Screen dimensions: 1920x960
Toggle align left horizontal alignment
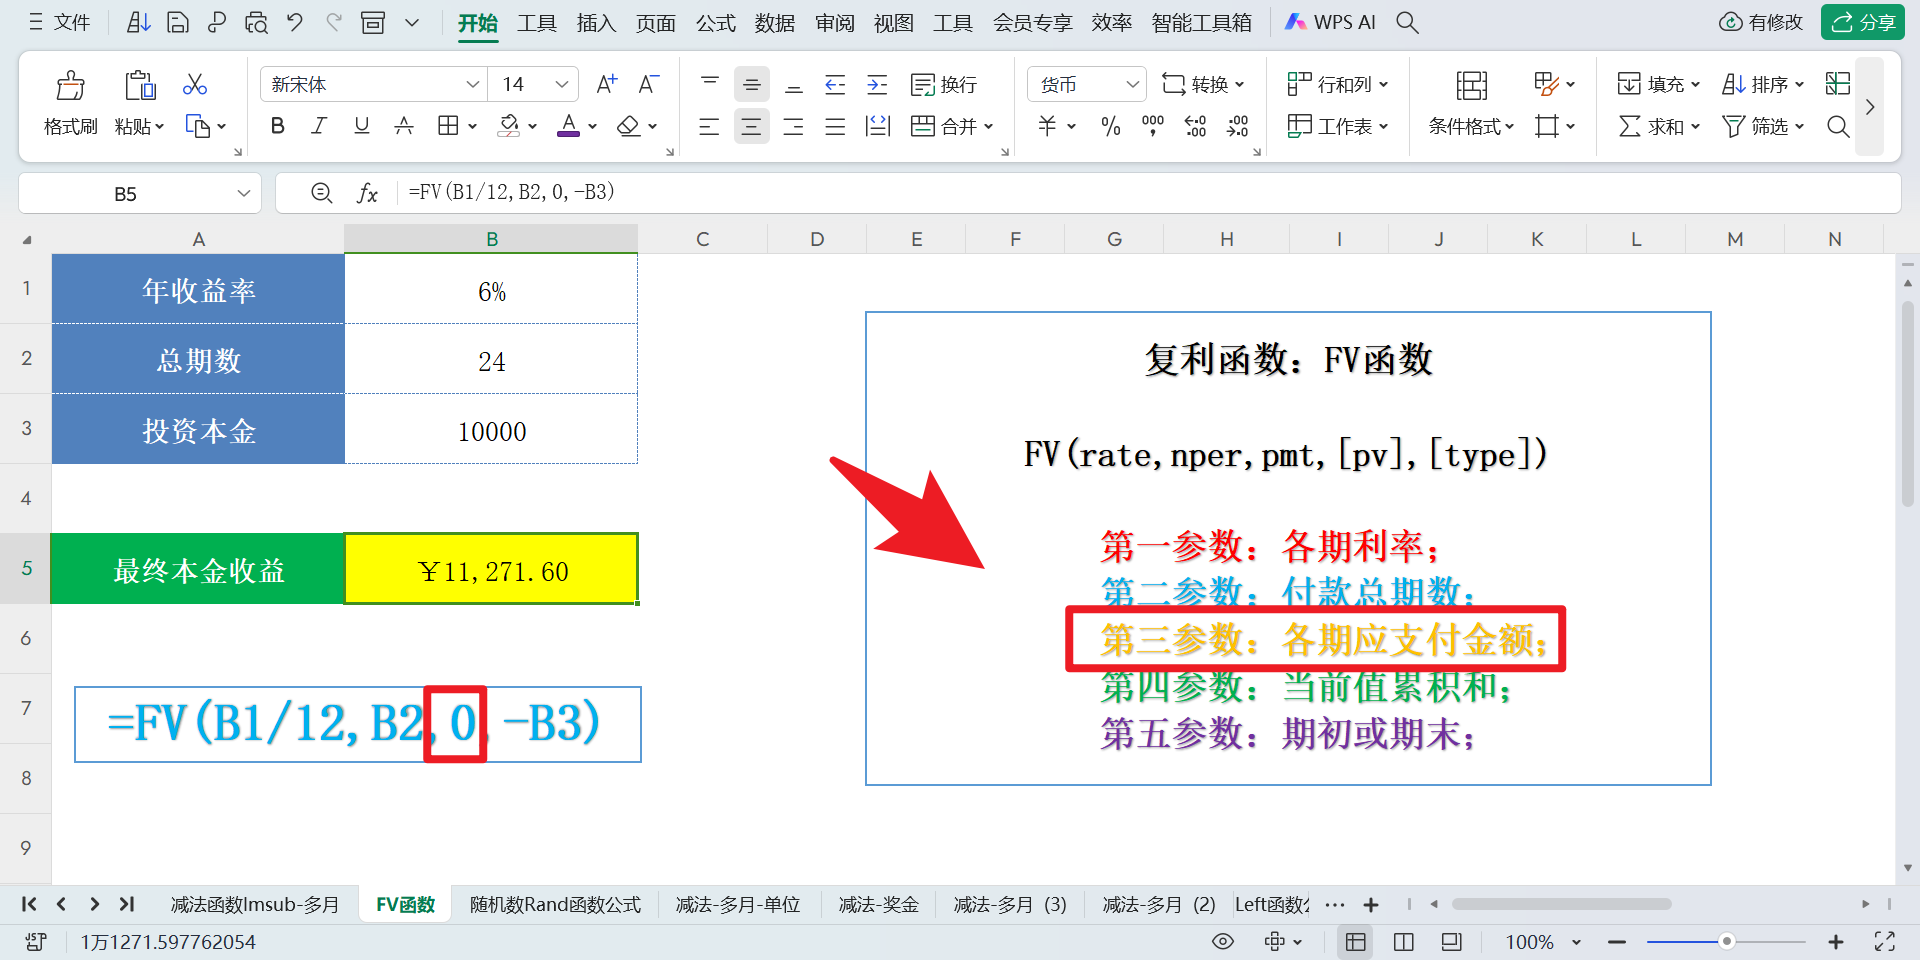709,126
